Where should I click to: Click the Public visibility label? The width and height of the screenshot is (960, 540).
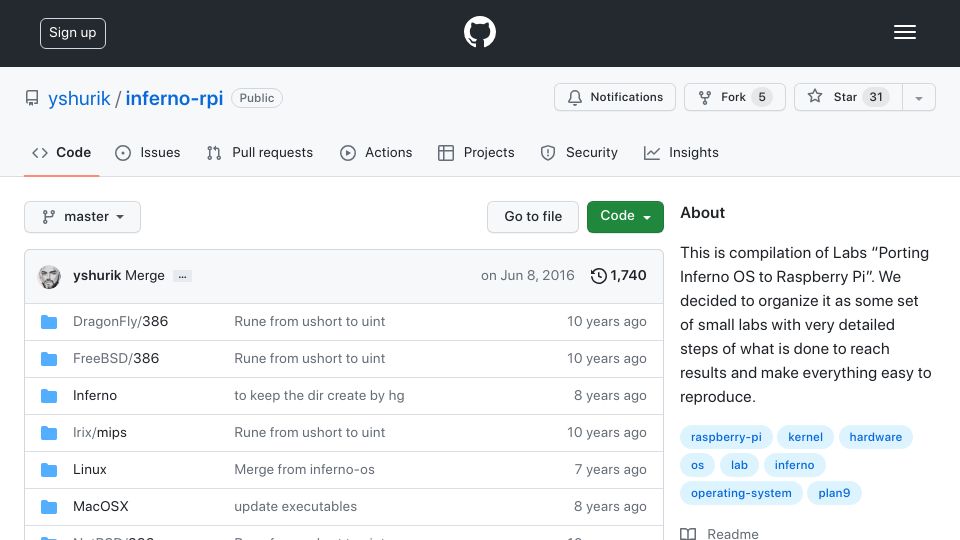[x=257, y=98]
